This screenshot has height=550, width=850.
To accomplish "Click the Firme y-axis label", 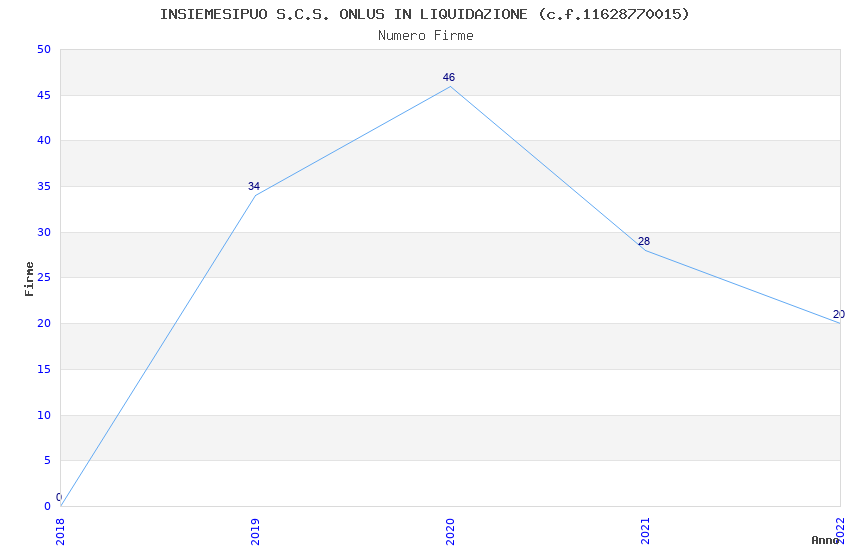I will 29,279.
